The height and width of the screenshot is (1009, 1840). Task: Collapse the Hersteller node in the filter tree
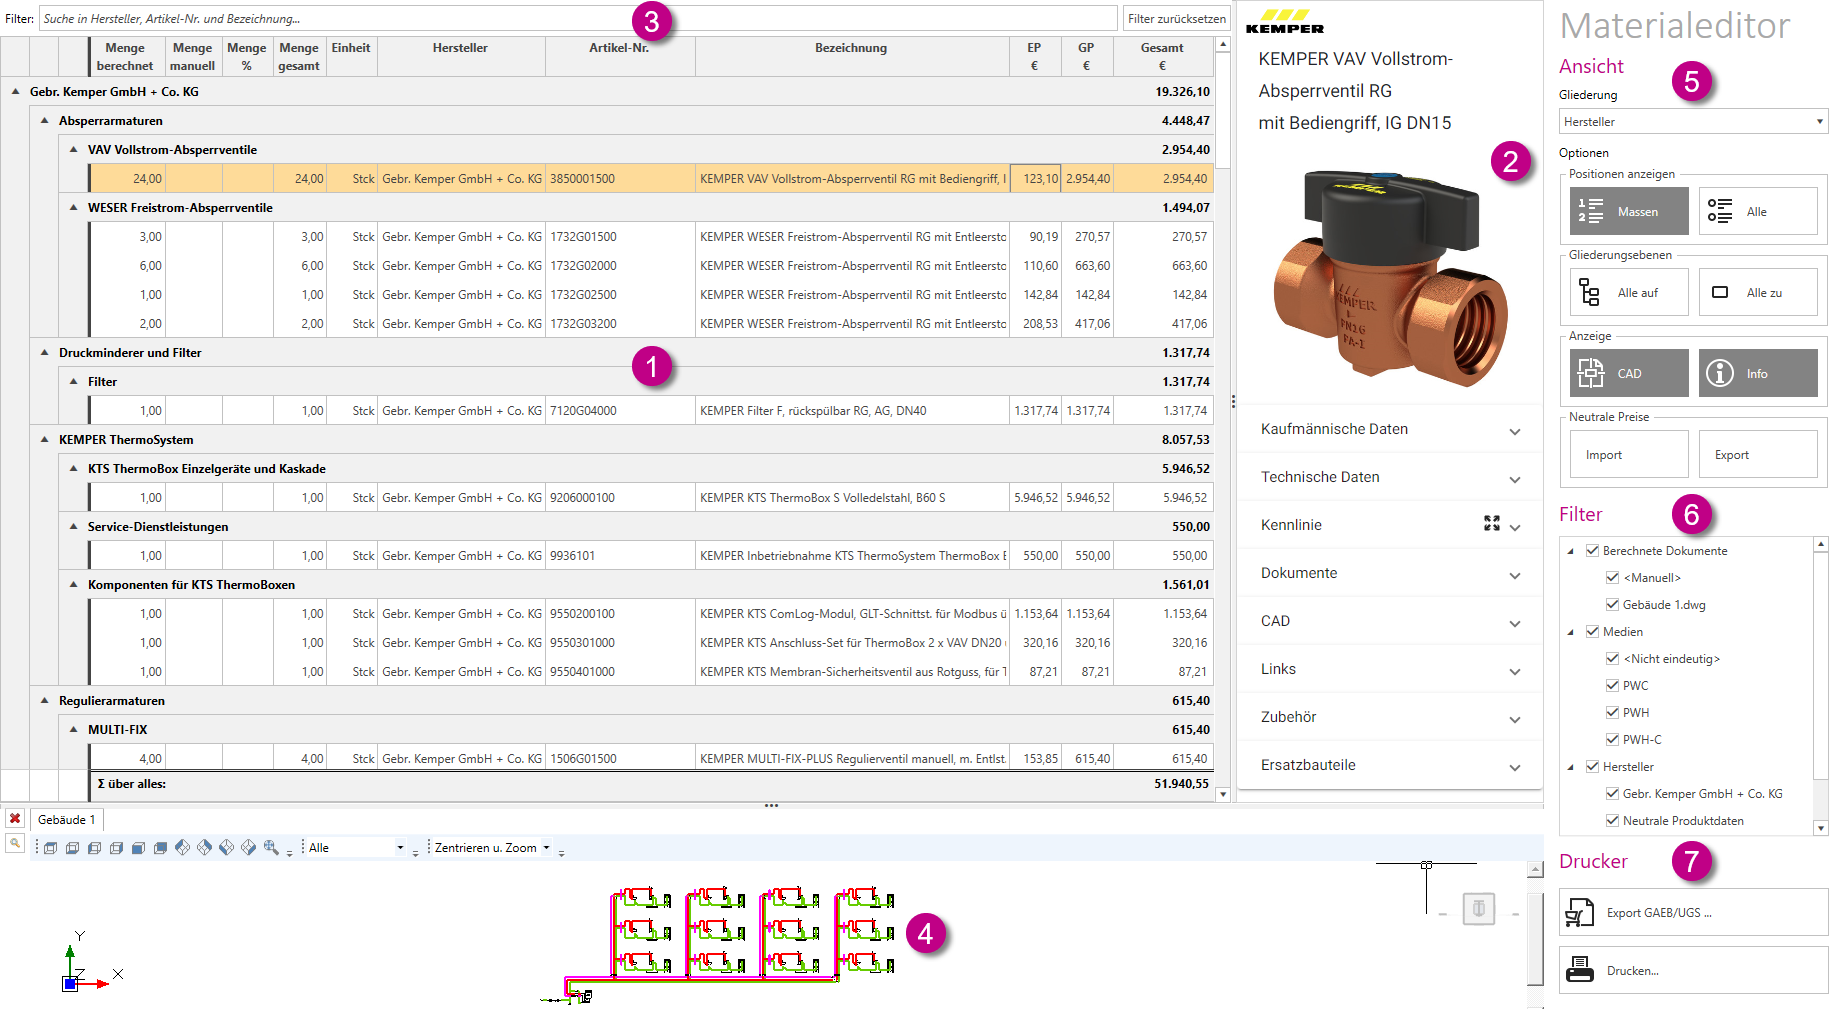[1571, 767]
